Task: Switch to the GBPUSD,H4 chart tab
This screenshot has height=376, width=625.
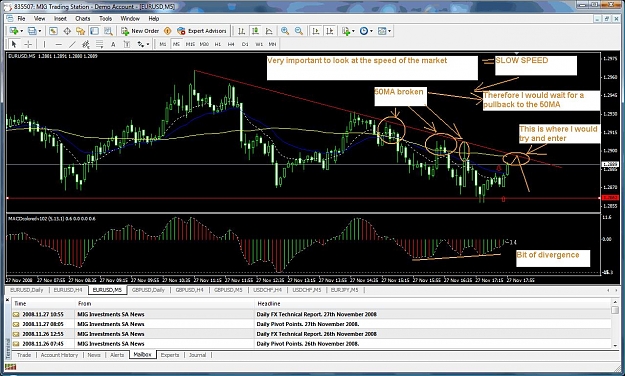Action: 190,290
